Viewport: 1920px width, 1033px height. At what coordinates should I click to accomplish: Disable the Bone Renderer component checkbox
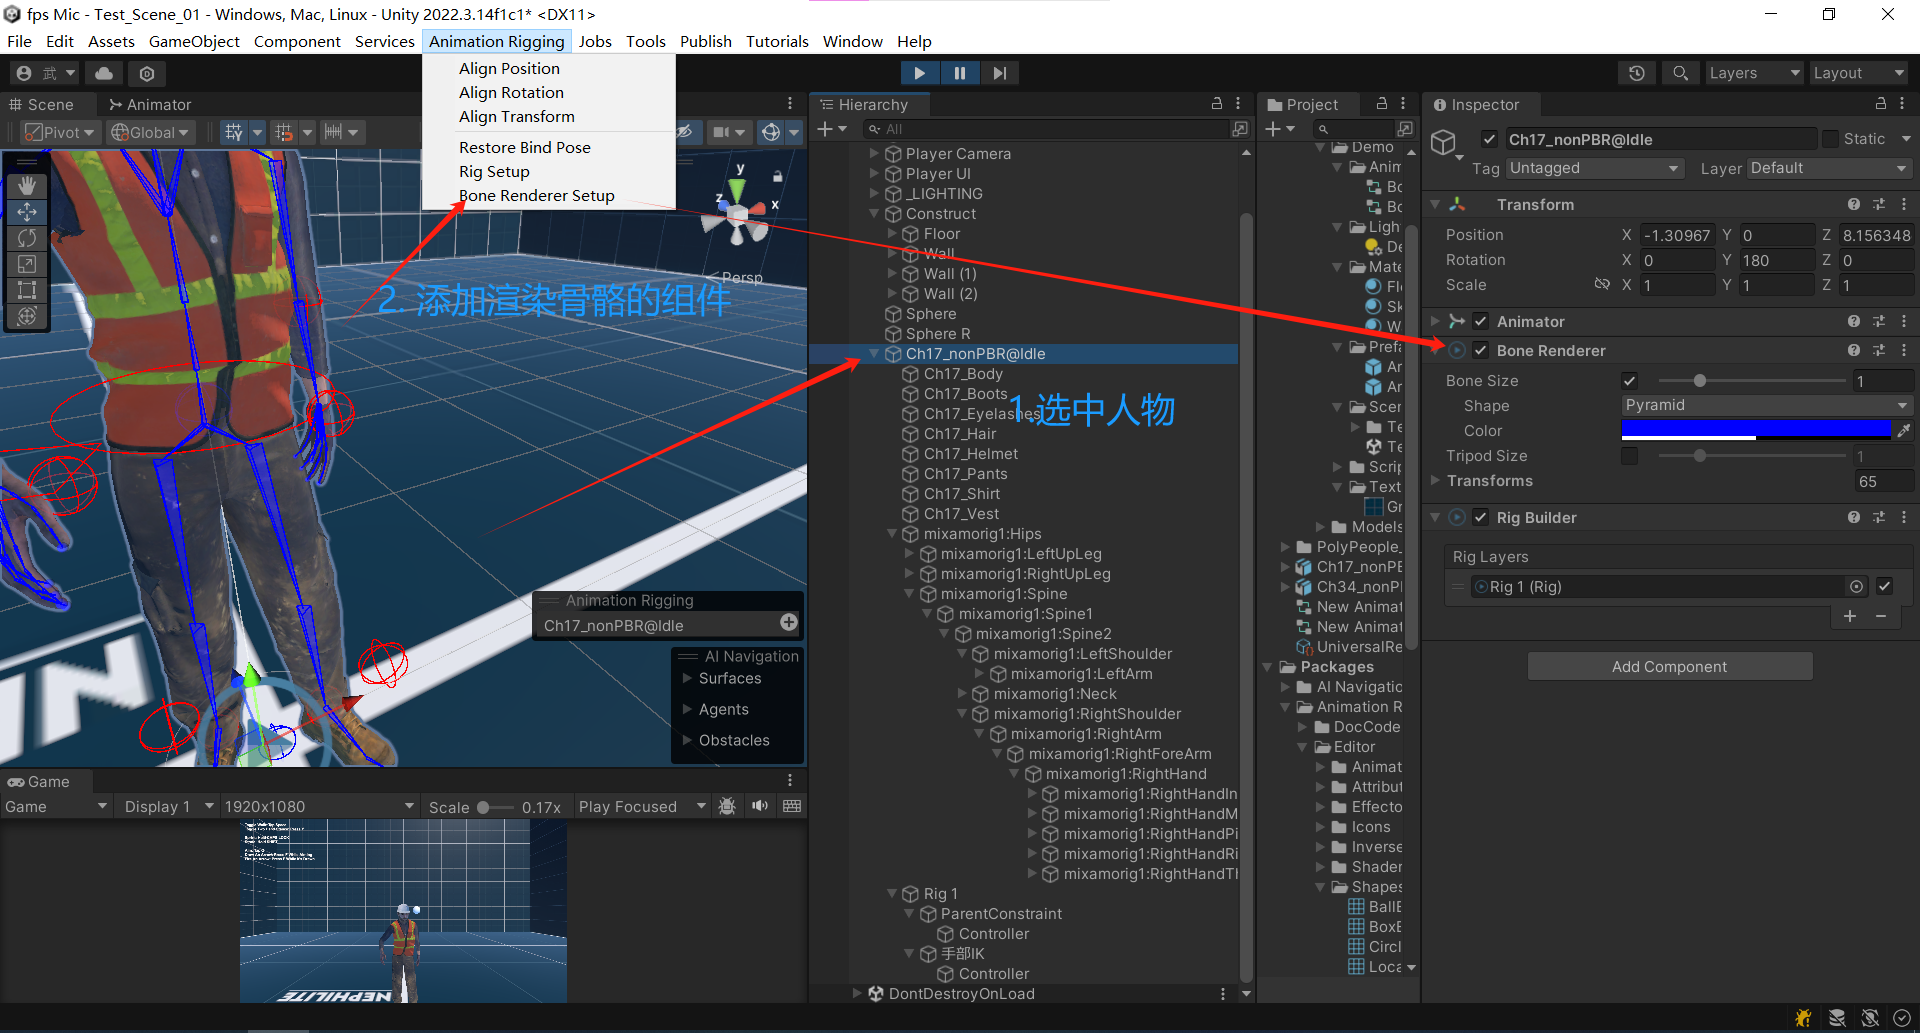[1481, 351]
